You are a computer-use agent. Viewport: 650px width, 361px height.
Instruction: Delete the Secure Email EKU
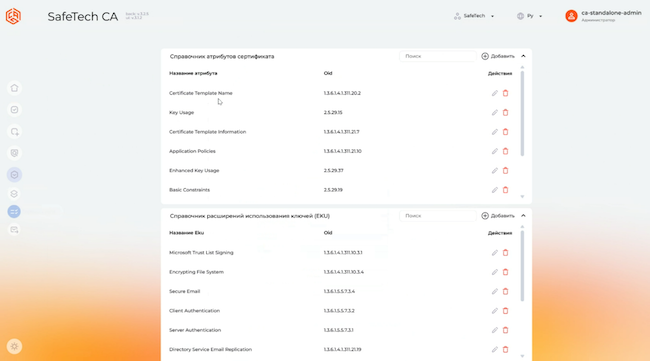[x=505, y=291]
